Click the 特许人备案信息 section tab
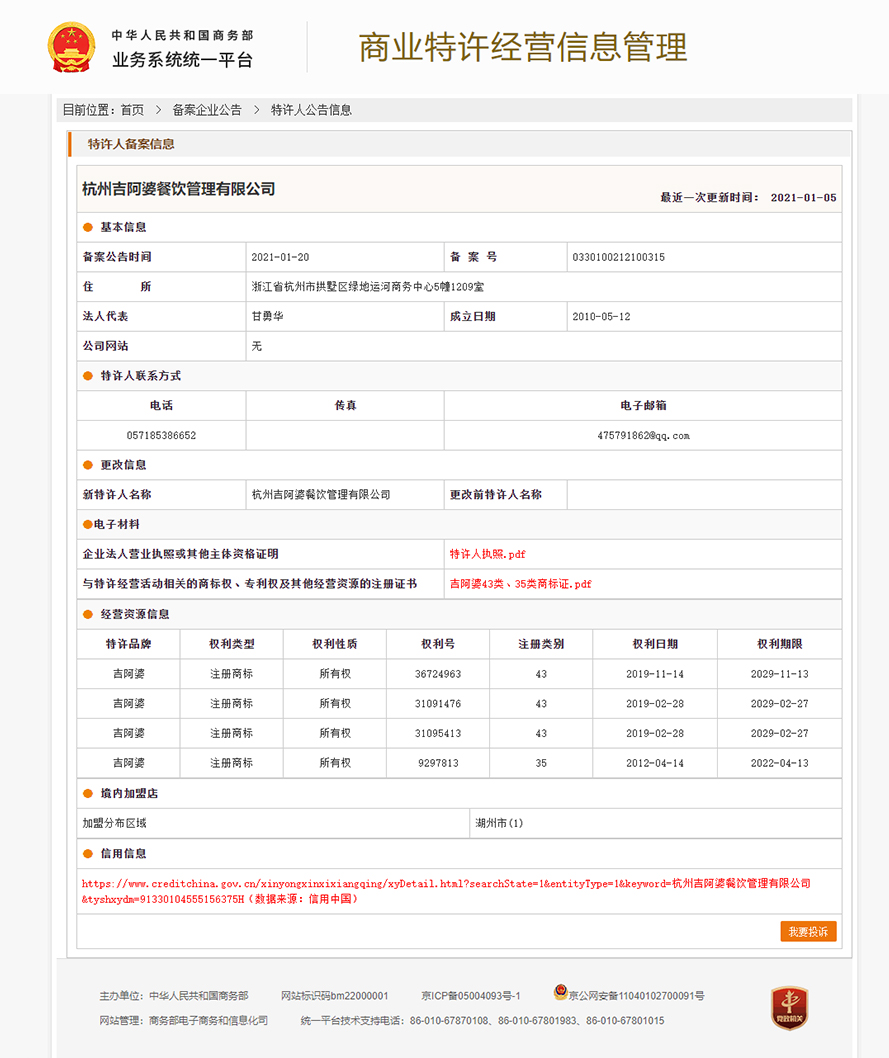The width and height of the screenshot is (889, 1058). [131, 144]
